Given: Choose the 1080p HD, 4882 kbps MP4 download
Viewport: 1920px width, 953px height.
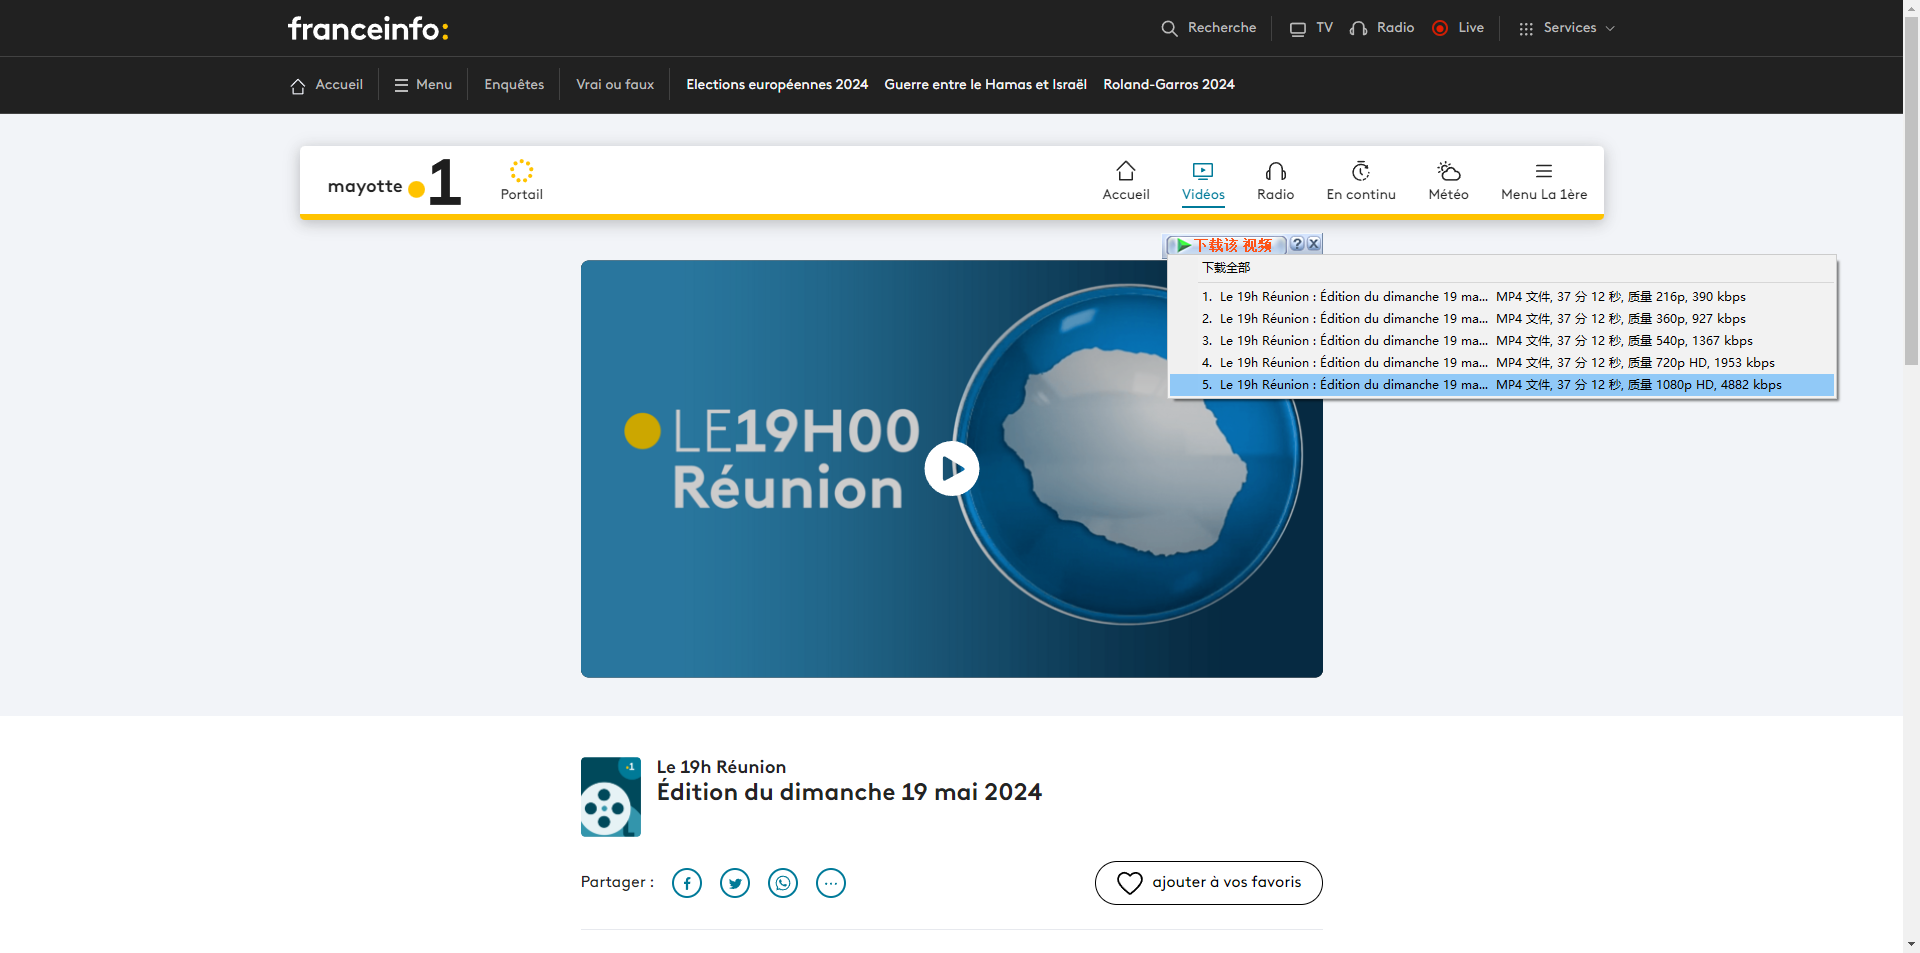Looking at the screenshot, I should 1502,385.
